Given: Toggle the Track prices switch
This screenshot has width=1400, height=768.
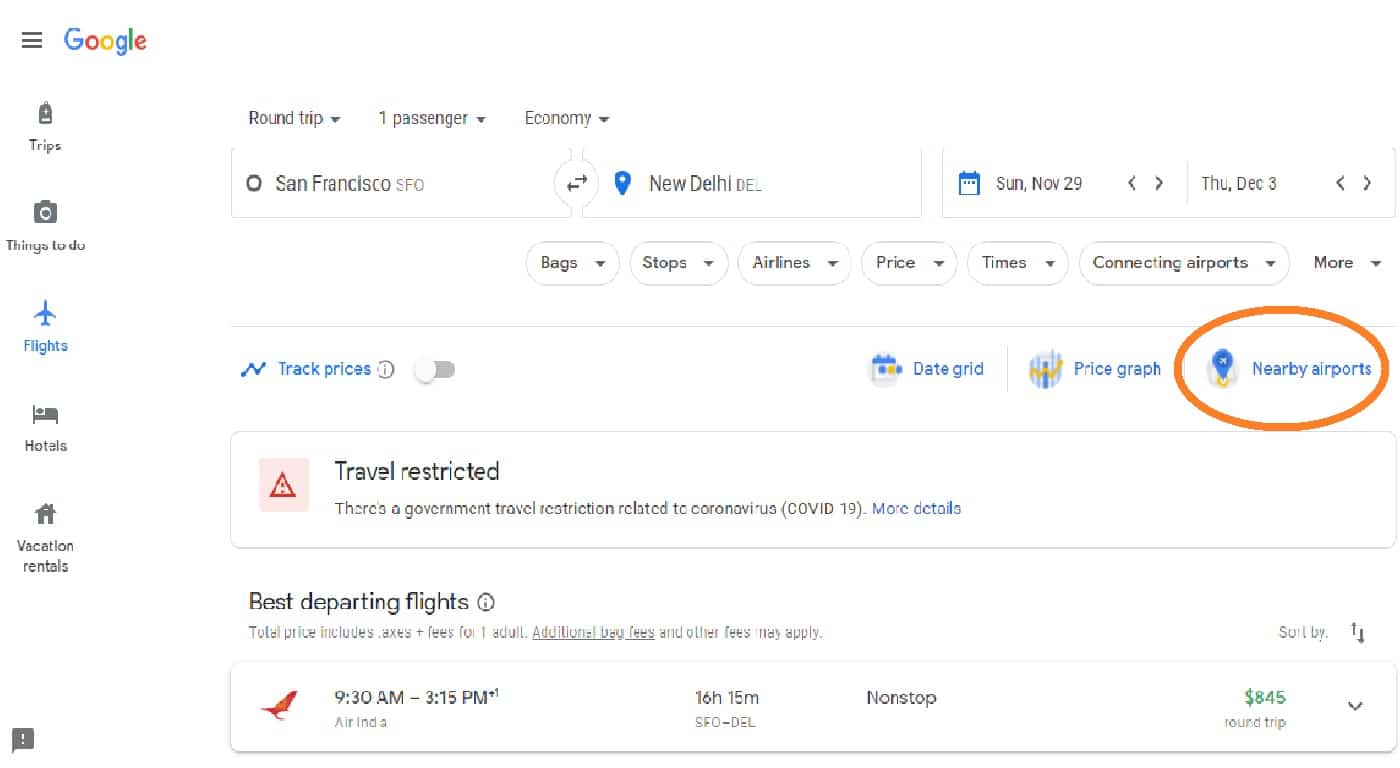Looking at the screenshot, I should coord(435,370).
